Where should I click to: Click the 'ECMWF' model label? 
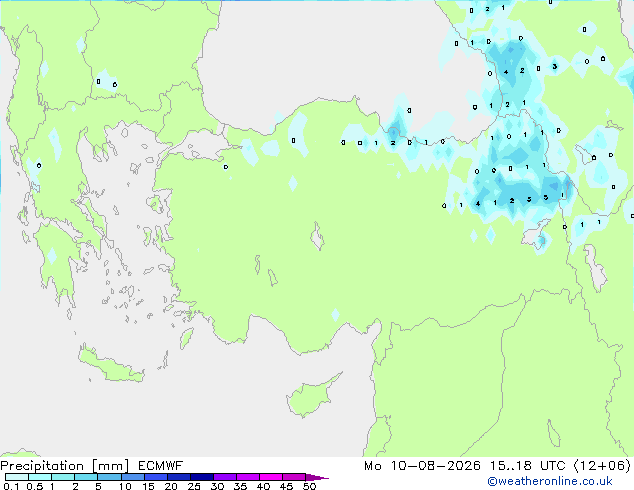tap(160, 466)
